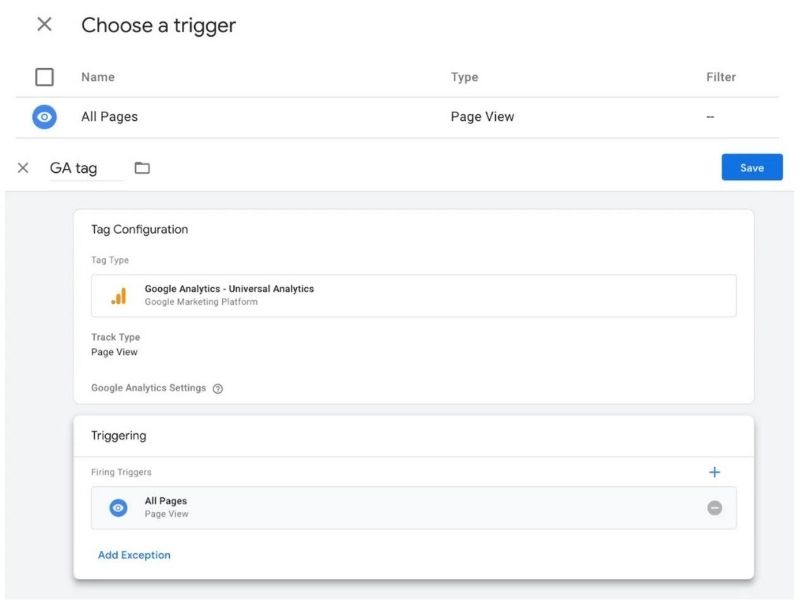The image size is (800, 600).
Task: Click the Track Type label
Action: coord(115,337)
